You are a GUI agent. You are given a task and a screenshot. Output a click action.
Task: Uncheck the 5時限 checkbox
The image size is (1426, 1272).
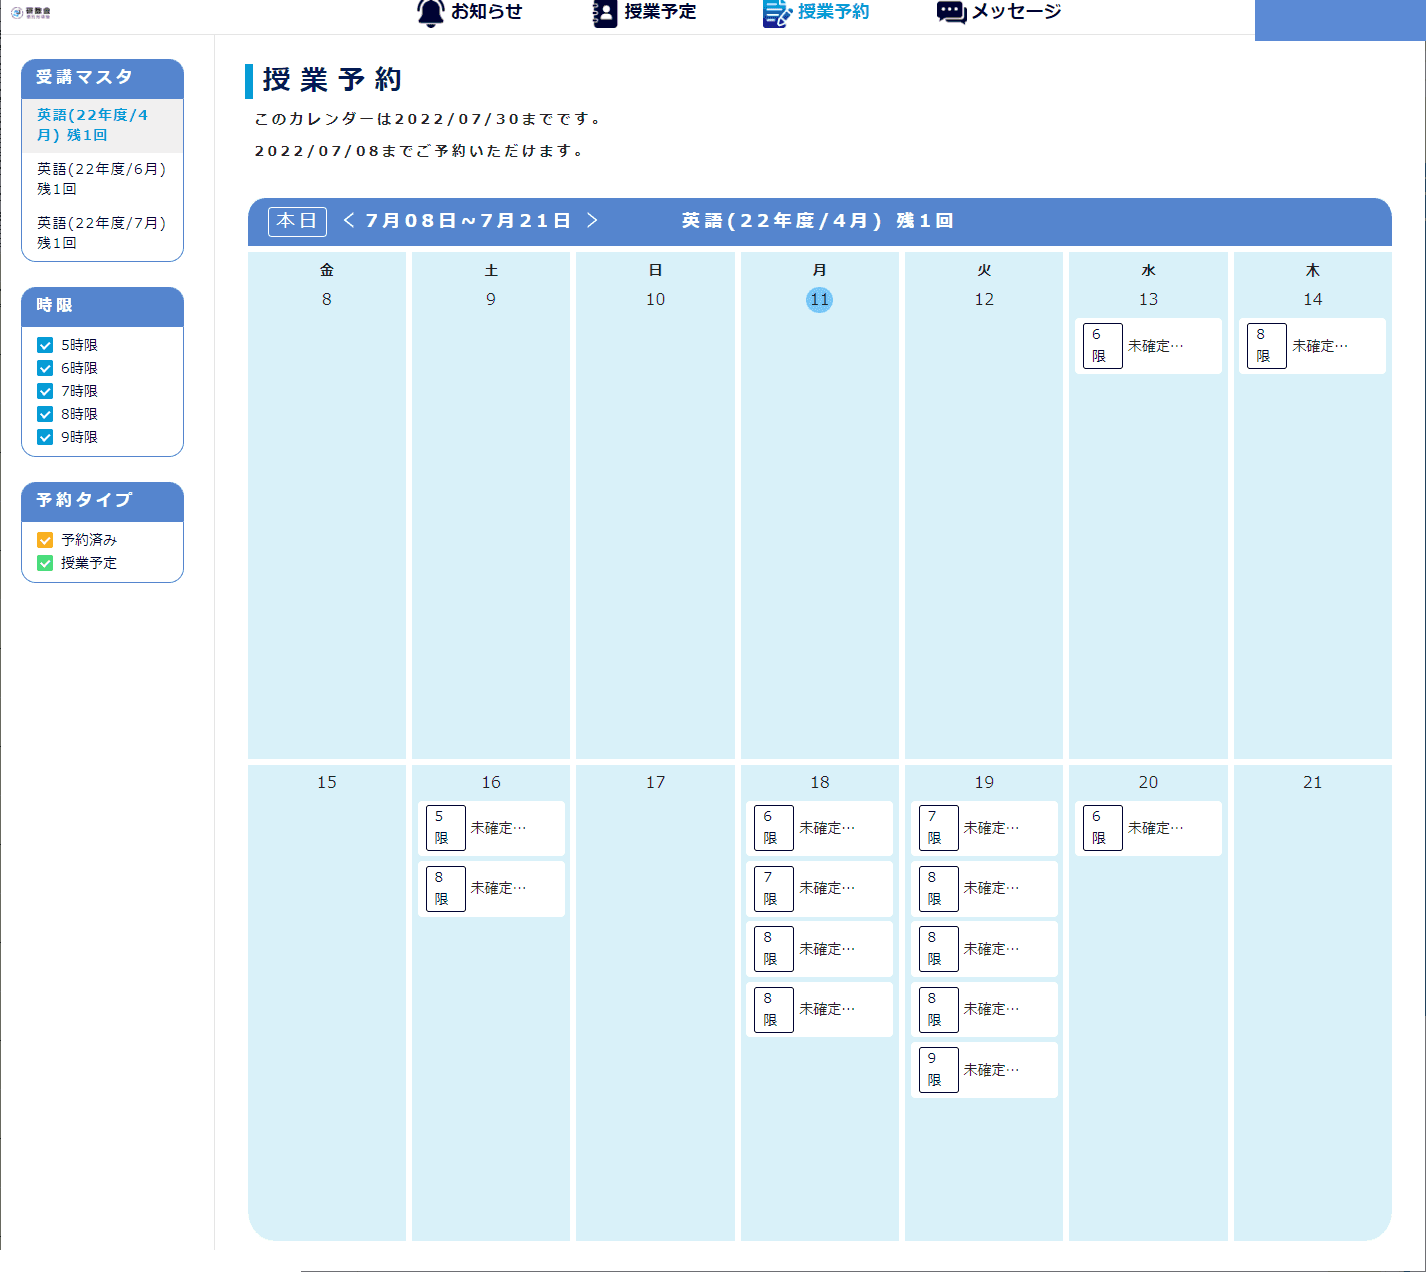(x=45, y=345)
